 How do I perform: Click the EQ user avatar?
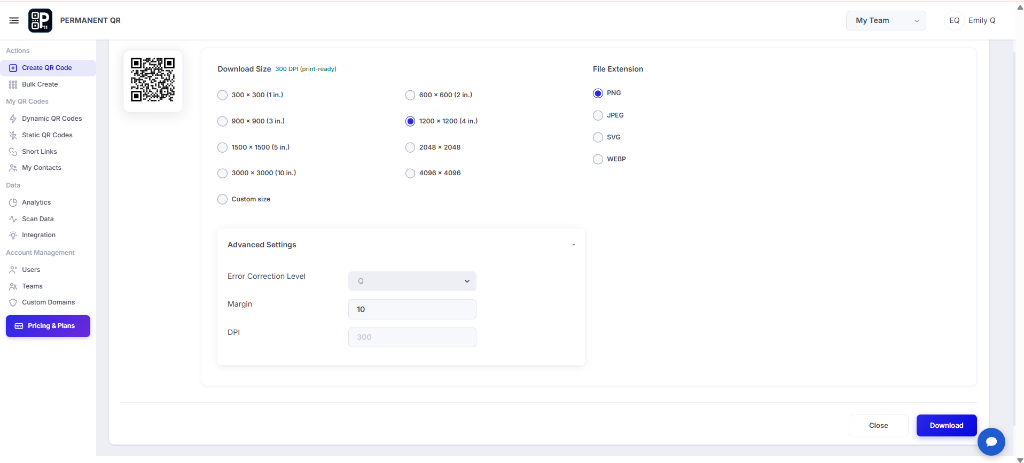click(954, 21)
